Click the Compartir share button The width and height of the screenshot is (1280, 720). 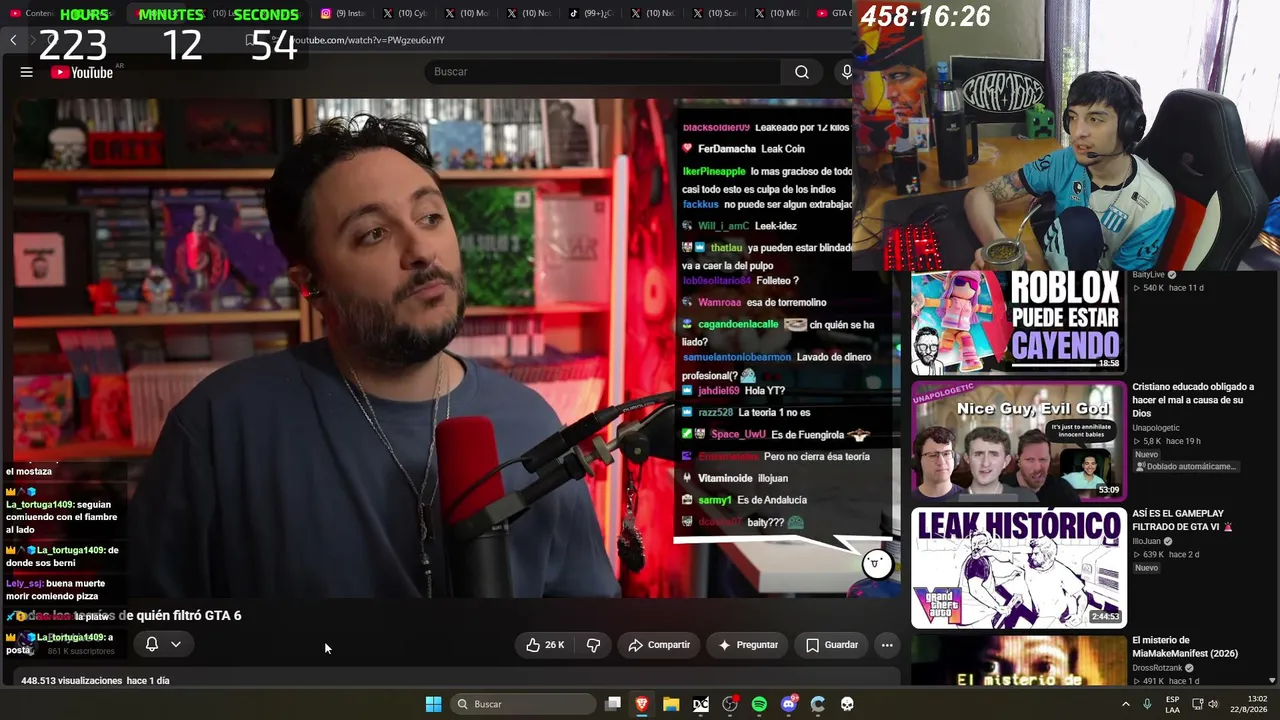click(659, 645)
